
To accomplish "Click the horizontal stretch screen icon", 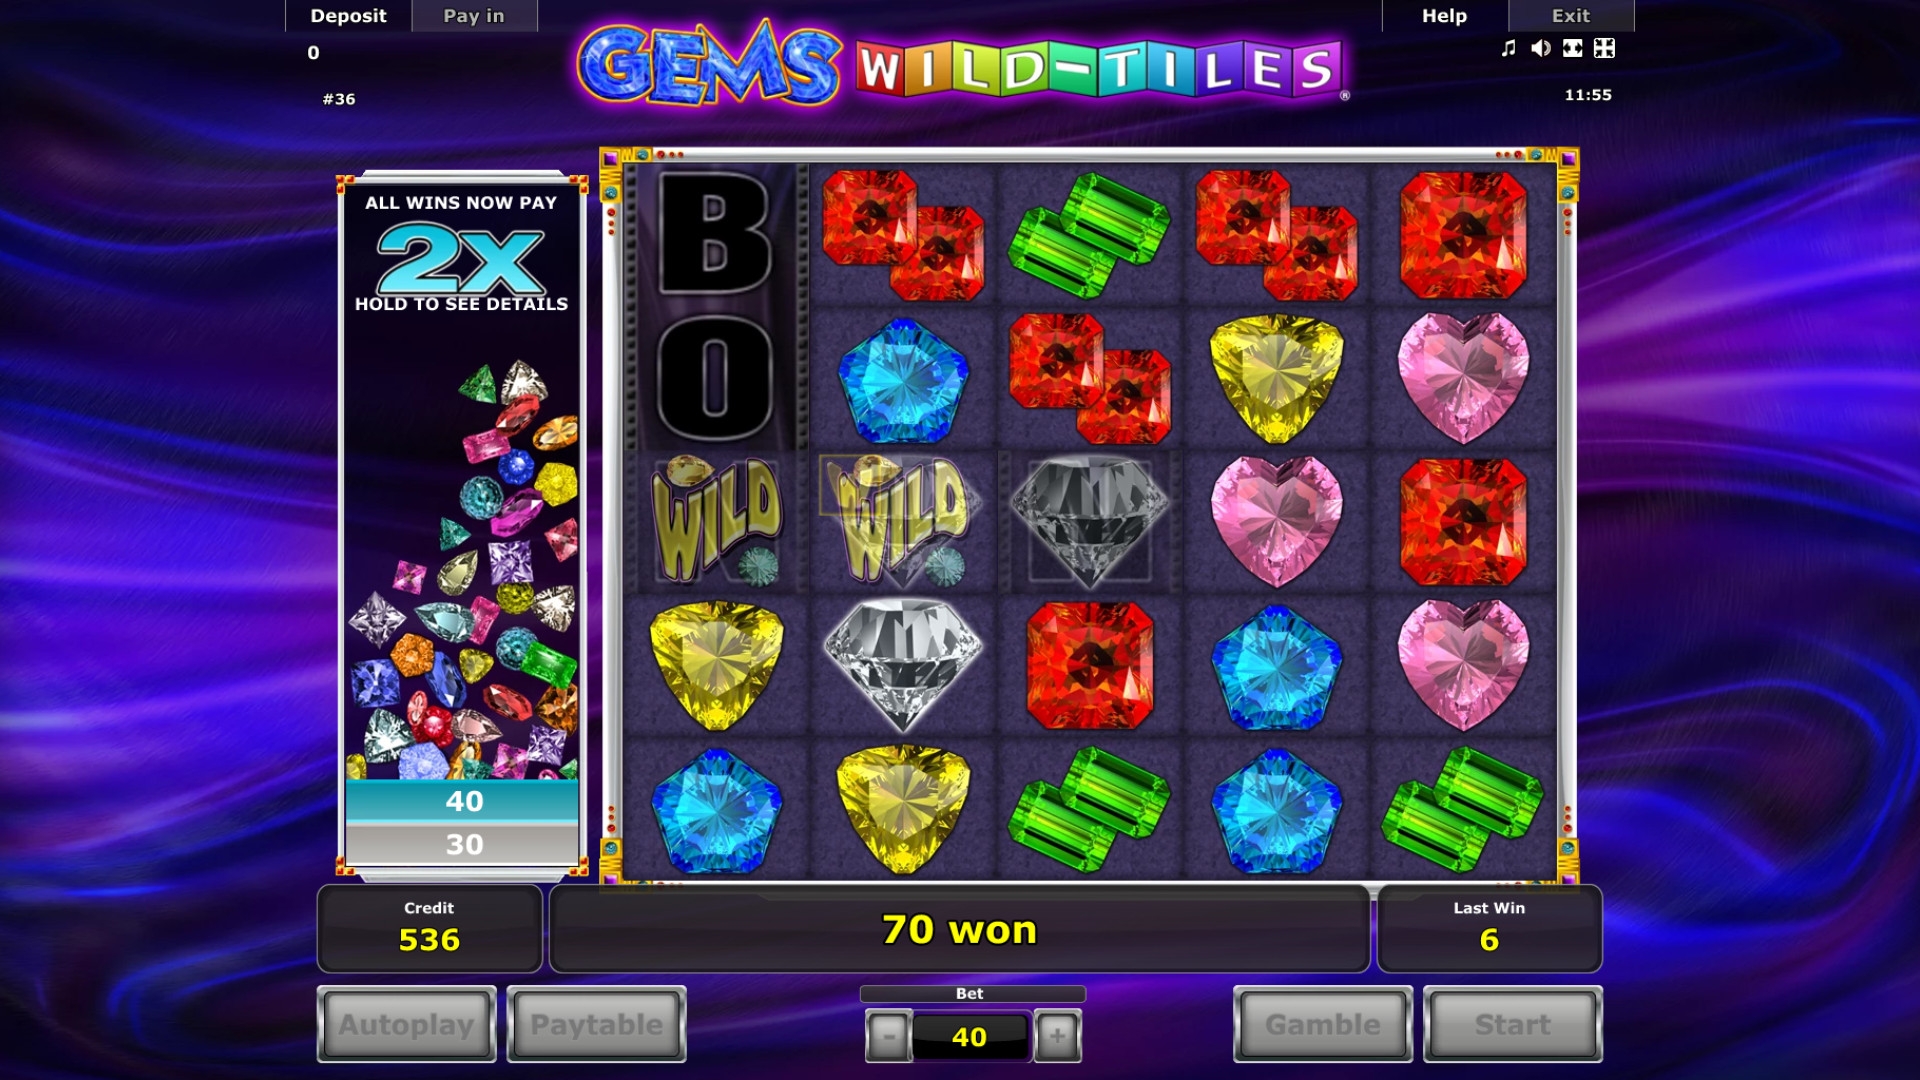I will [1572, 48].
